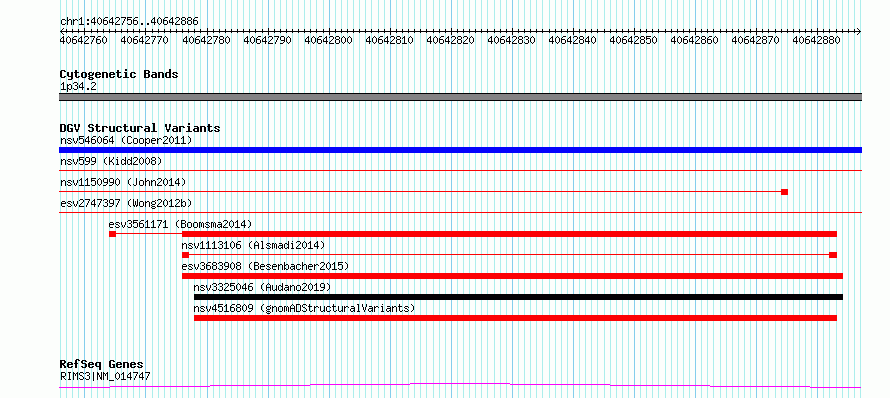Click ruler position 40642780
The image size is (890, 398).
(206, 40)
